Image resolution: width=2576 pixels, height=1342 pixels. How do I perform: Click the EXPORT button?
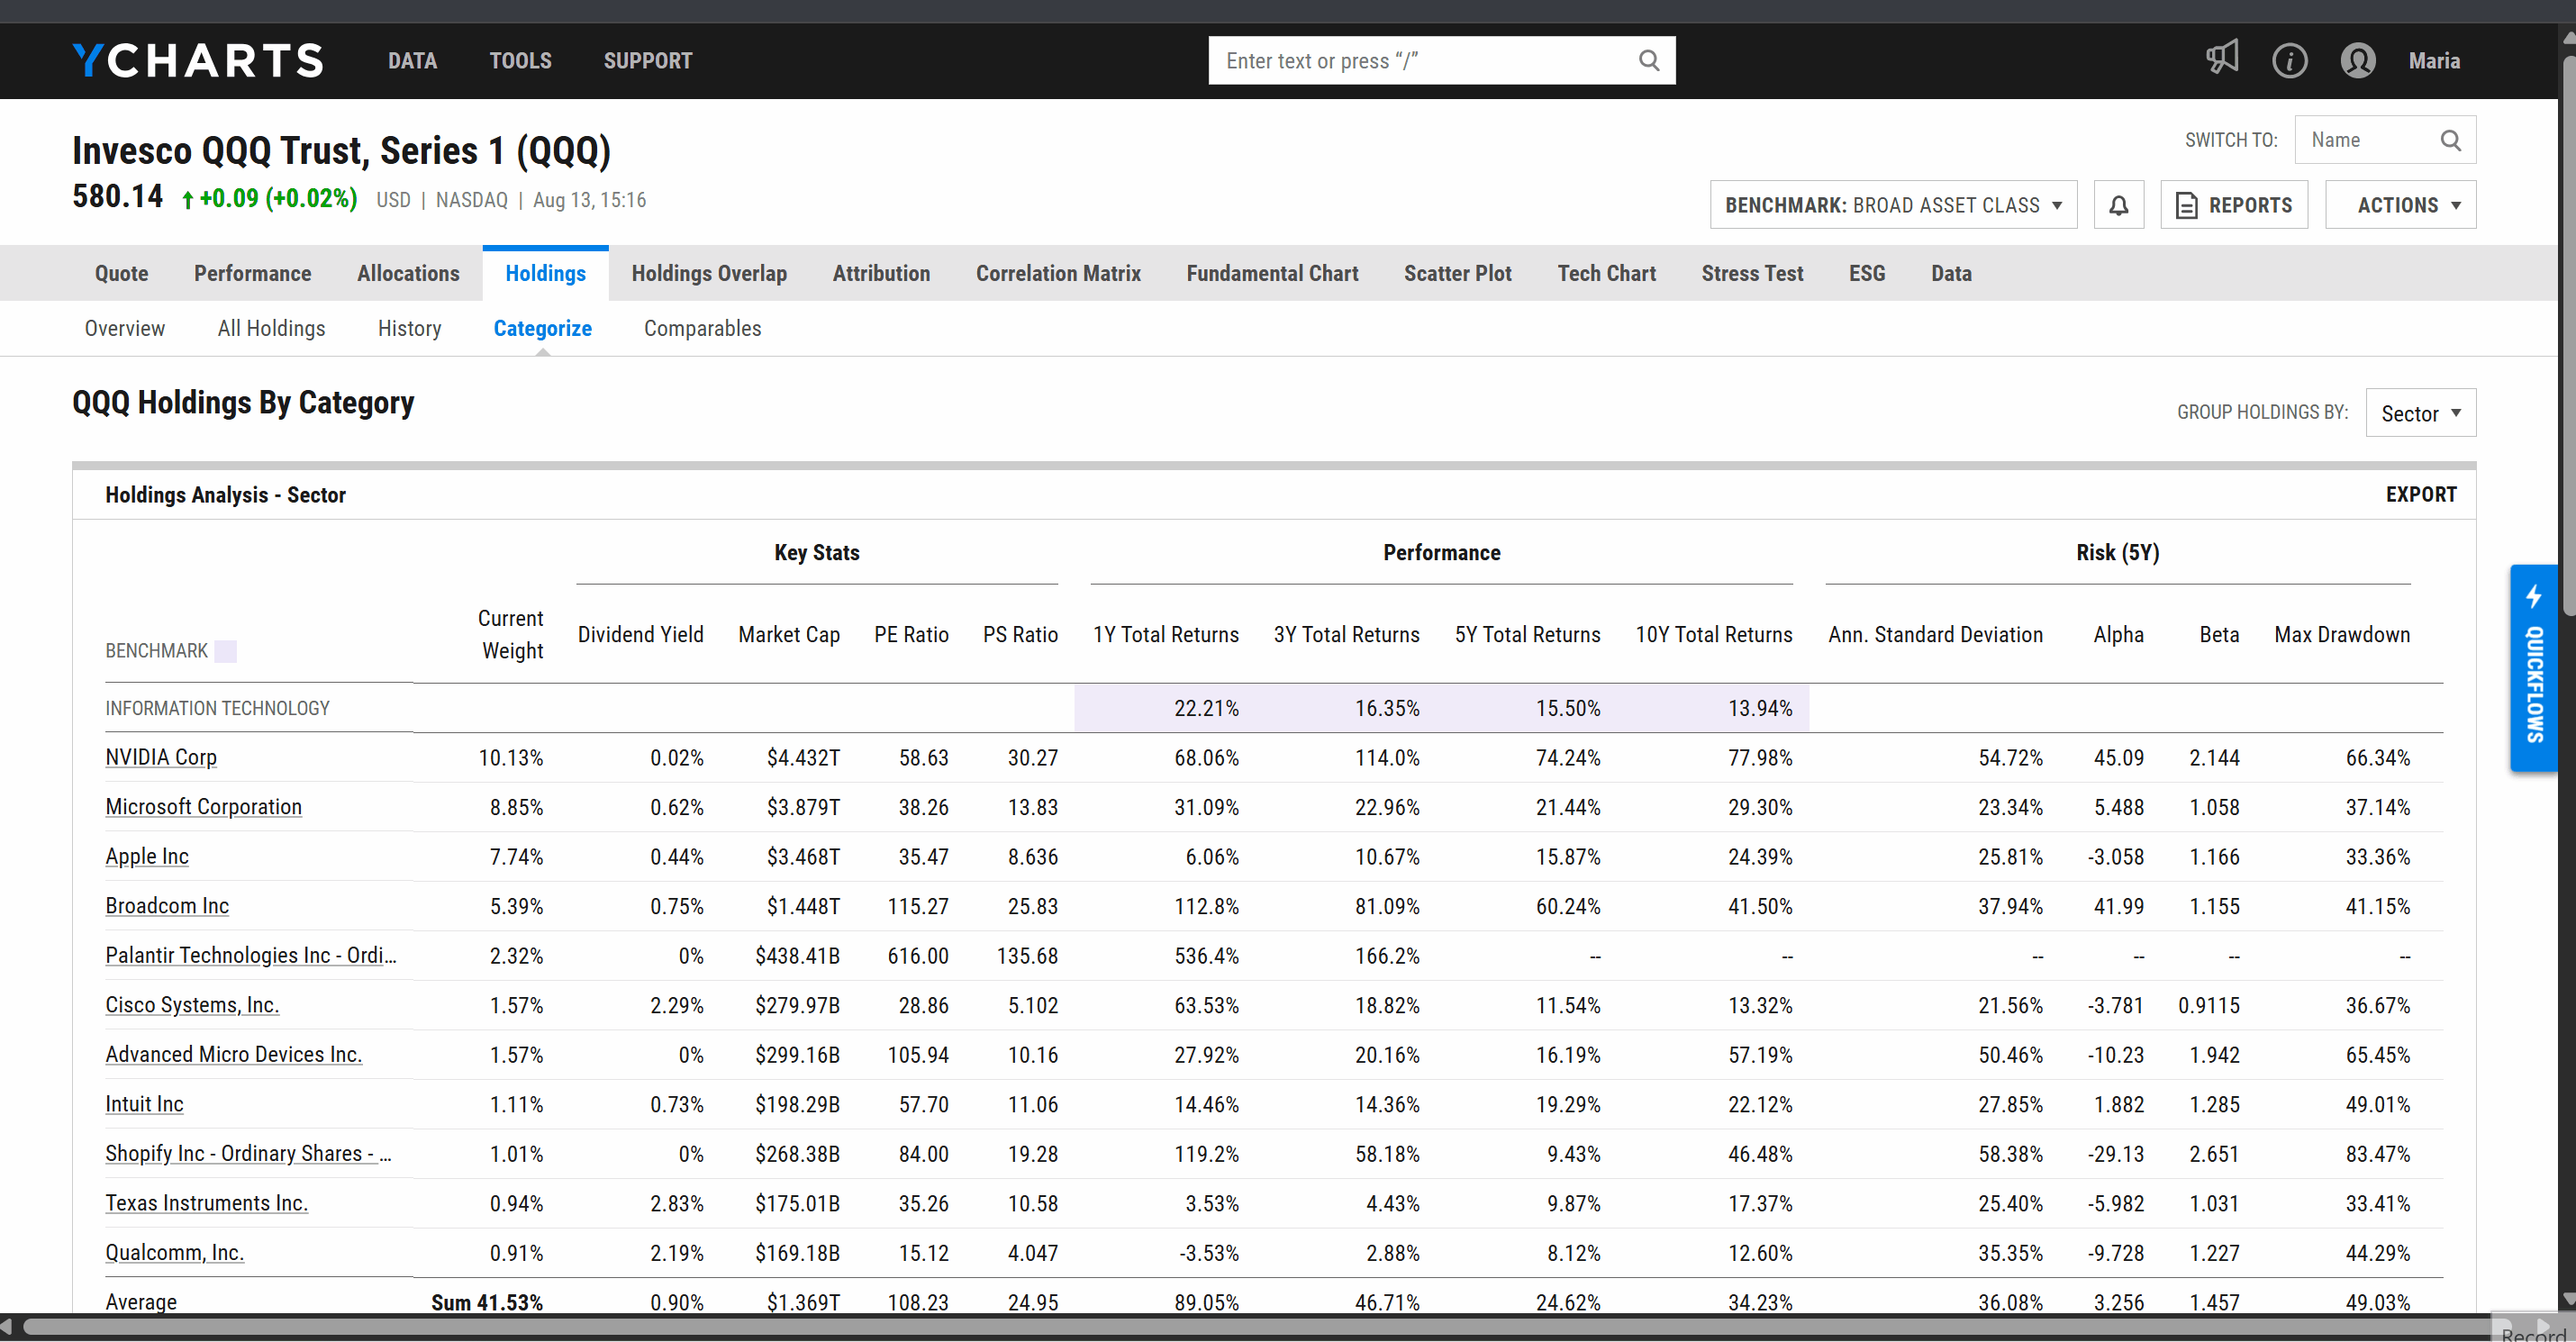pyautogui.click(x=2420, y=494)
